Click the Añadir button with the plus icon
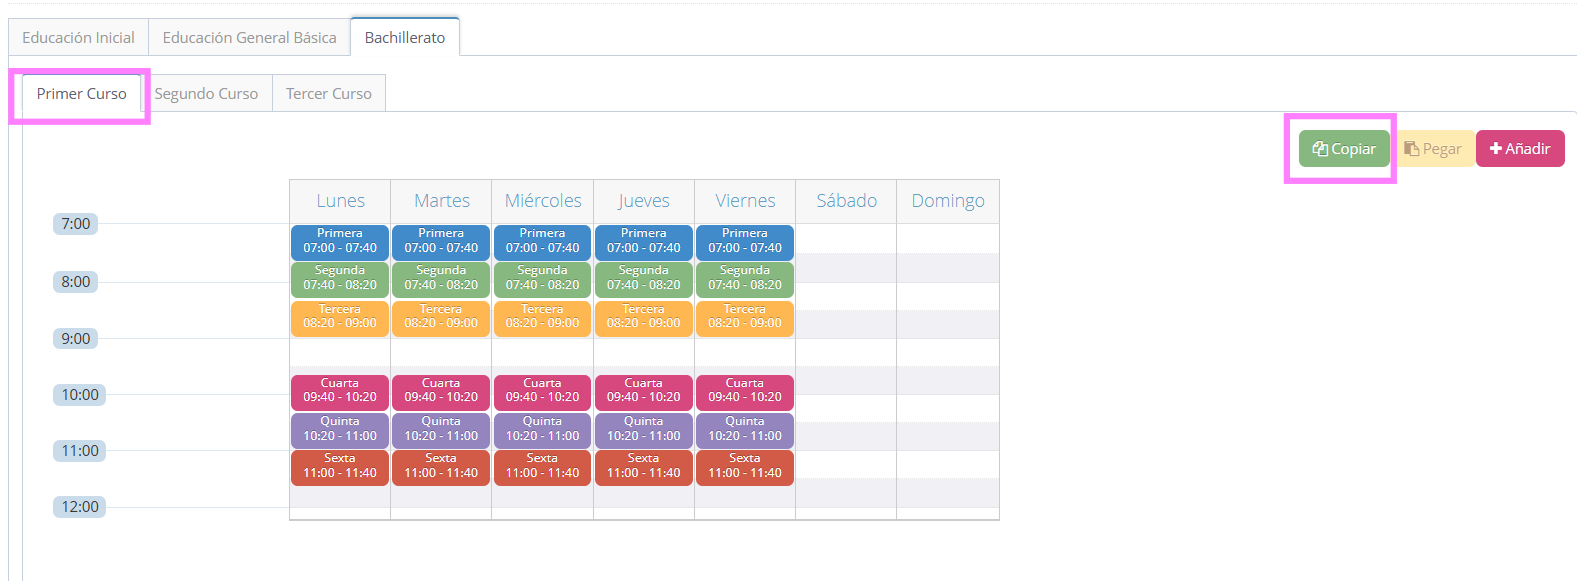This screenshot has height=581, width=1577. [1520, 149]
